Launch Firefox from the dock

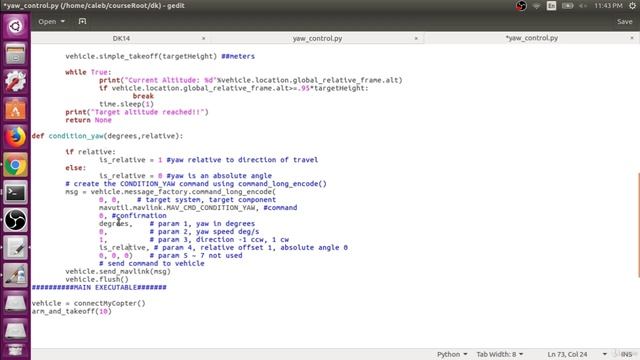(x=15, y=137)
